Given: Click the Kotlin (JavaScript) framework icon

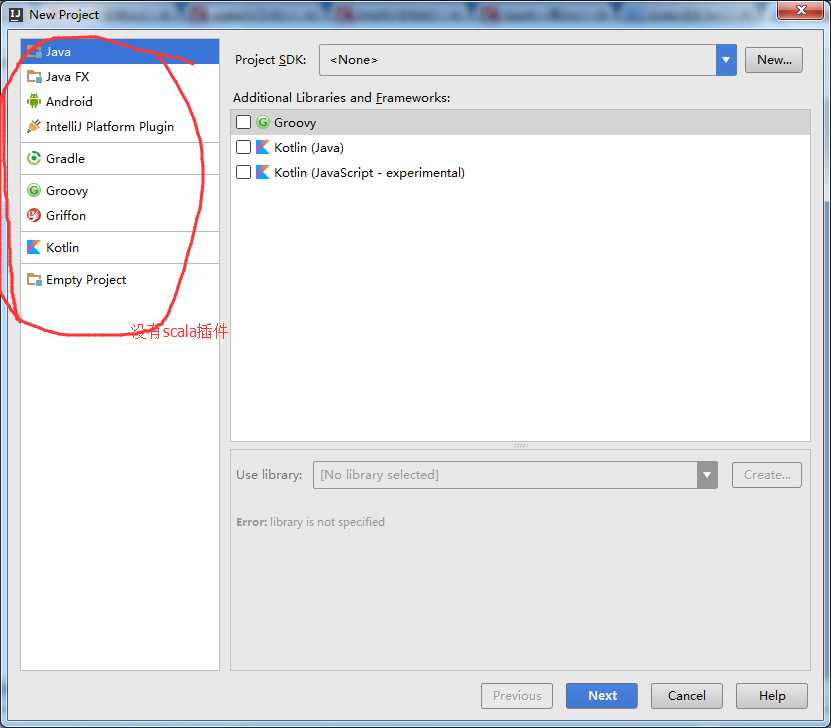Looking at the screenshot, I should click(x=263, y=172).
